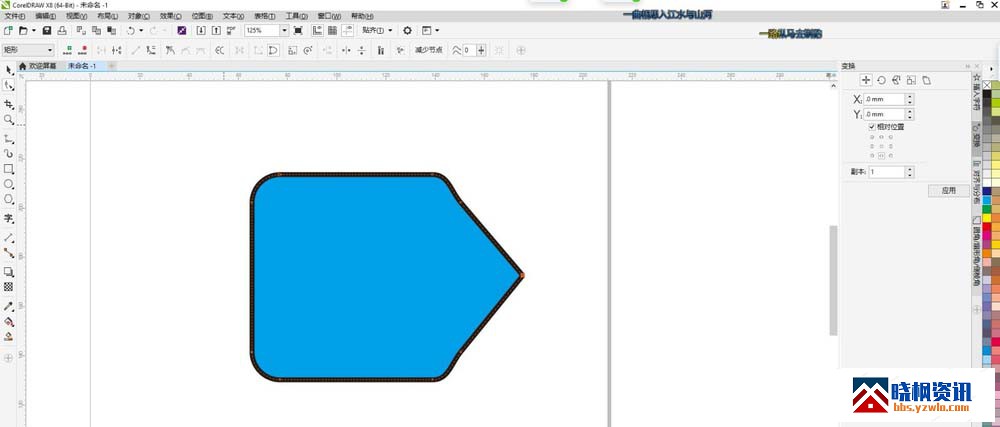Open the 矩形 selection mode dropdown
This screenshot has width=1000, height=427.
click(50, 50)
